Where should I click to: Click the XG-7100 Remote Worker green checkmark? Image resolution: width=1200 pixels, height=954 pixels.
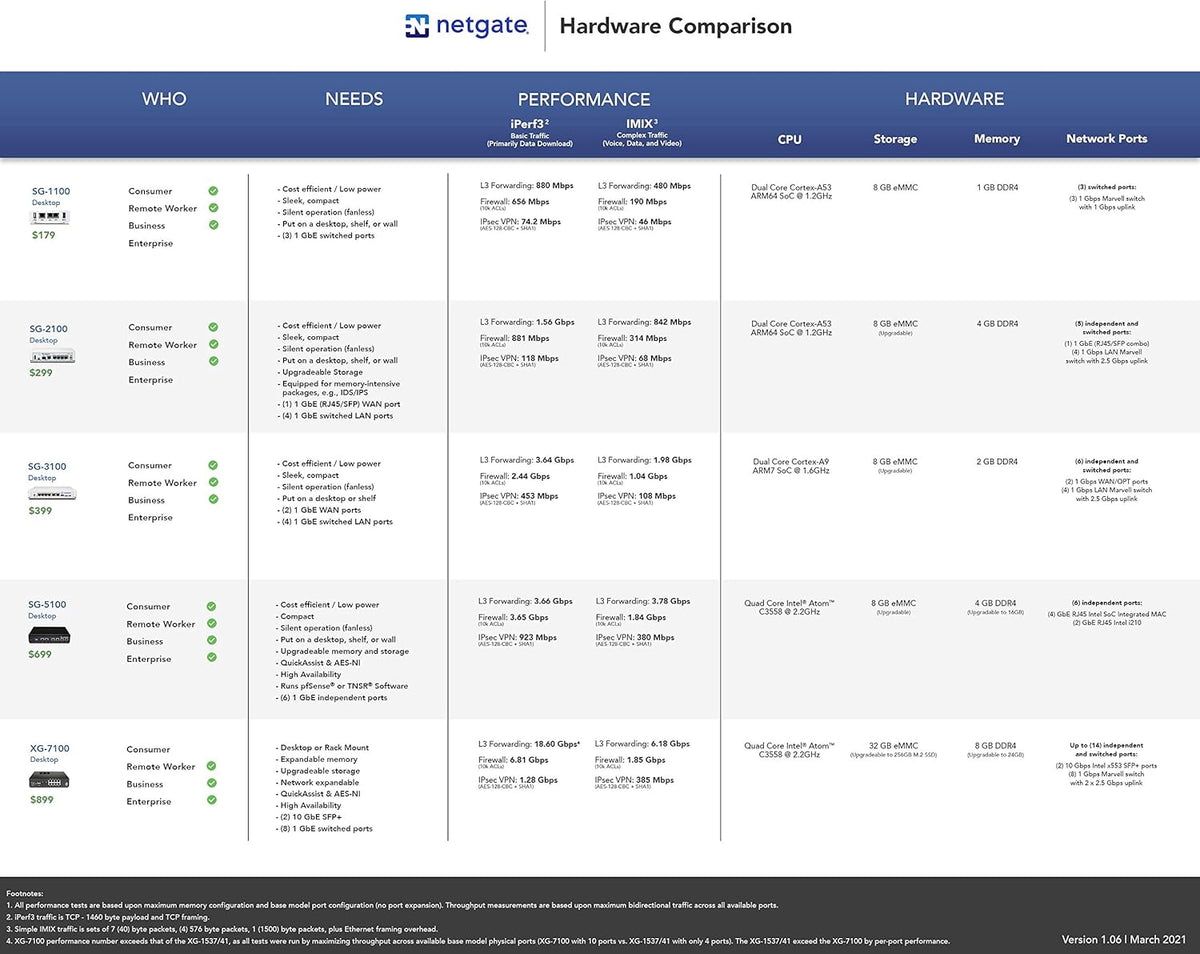211,766
